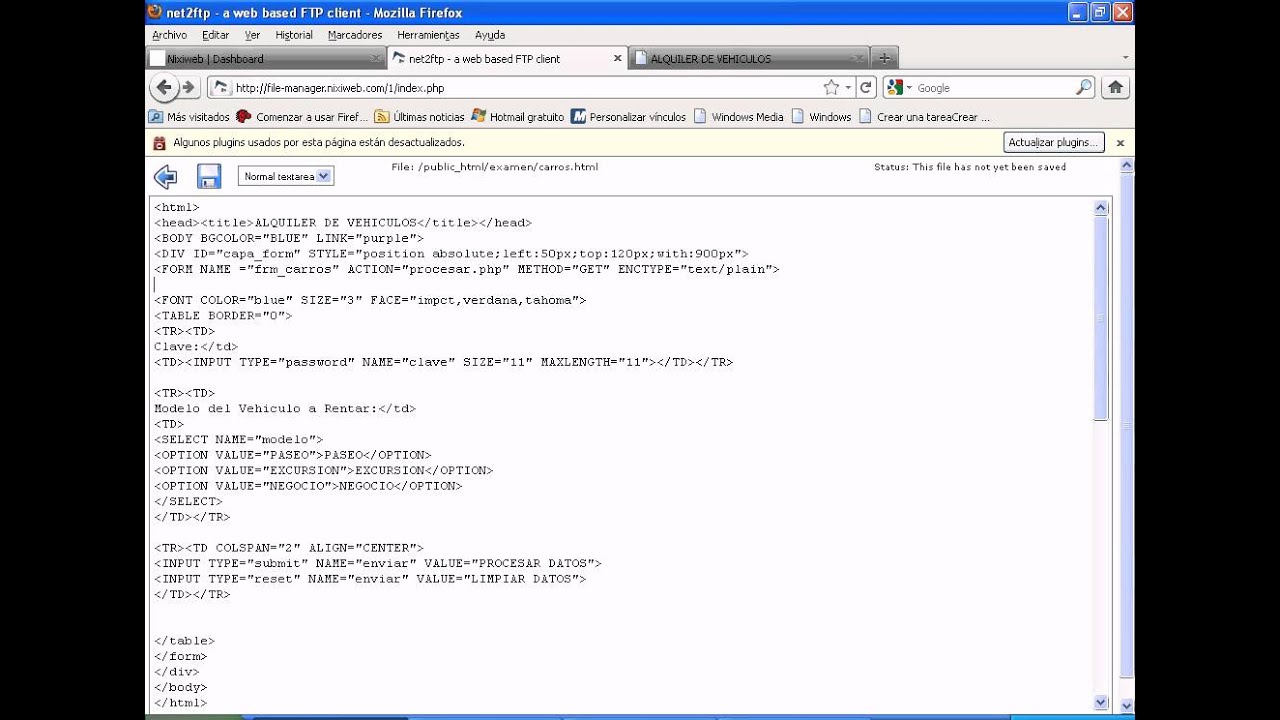Image resolution: width=1280 pixels, height=720 pixels.
Task: Save the file with floppy disk icon
Action: (x=208, y=177)
